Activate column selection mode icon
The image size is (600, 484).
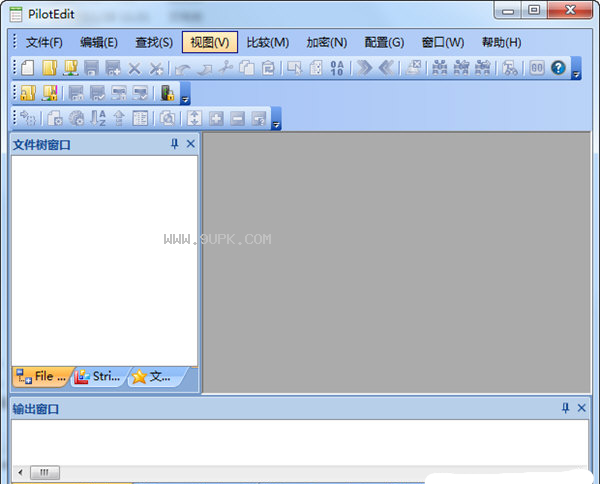[294, 68]
